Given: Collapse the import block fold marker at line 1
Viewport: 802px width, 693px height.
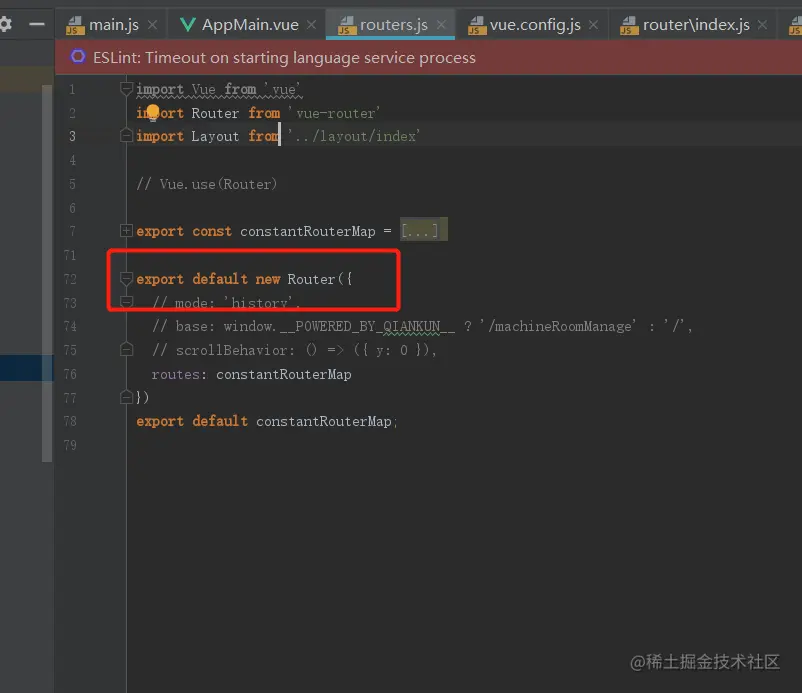Looking at the screenshot, I should click(x=126, y=89).
